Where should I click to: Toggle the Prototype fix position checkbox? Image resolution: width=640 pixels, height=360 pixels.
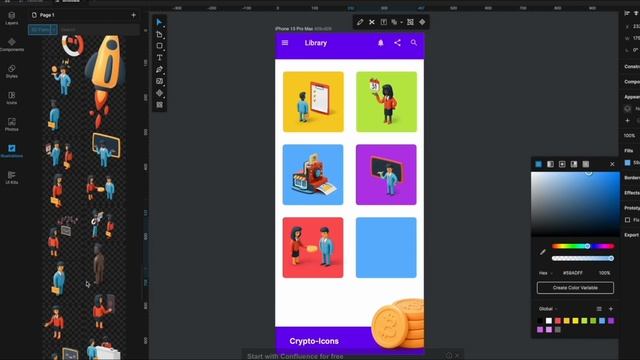coord(627,220)
